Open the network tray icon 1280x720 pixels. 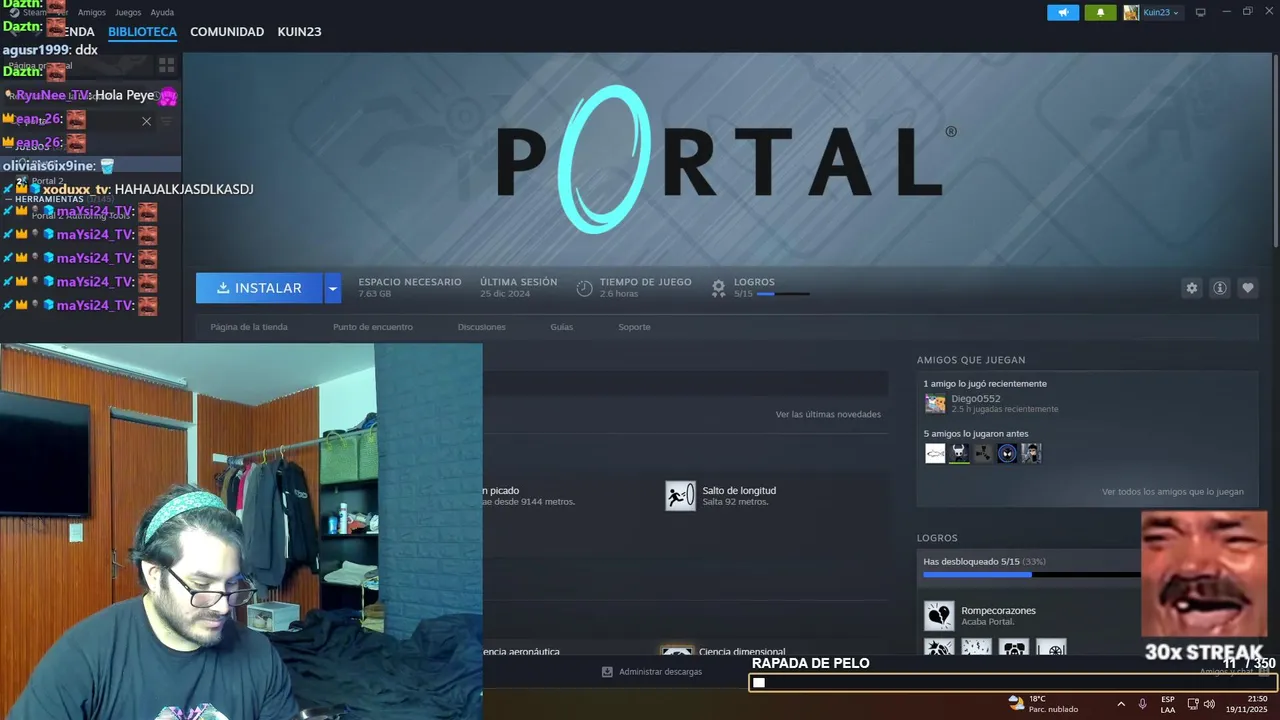[1193, 704]
